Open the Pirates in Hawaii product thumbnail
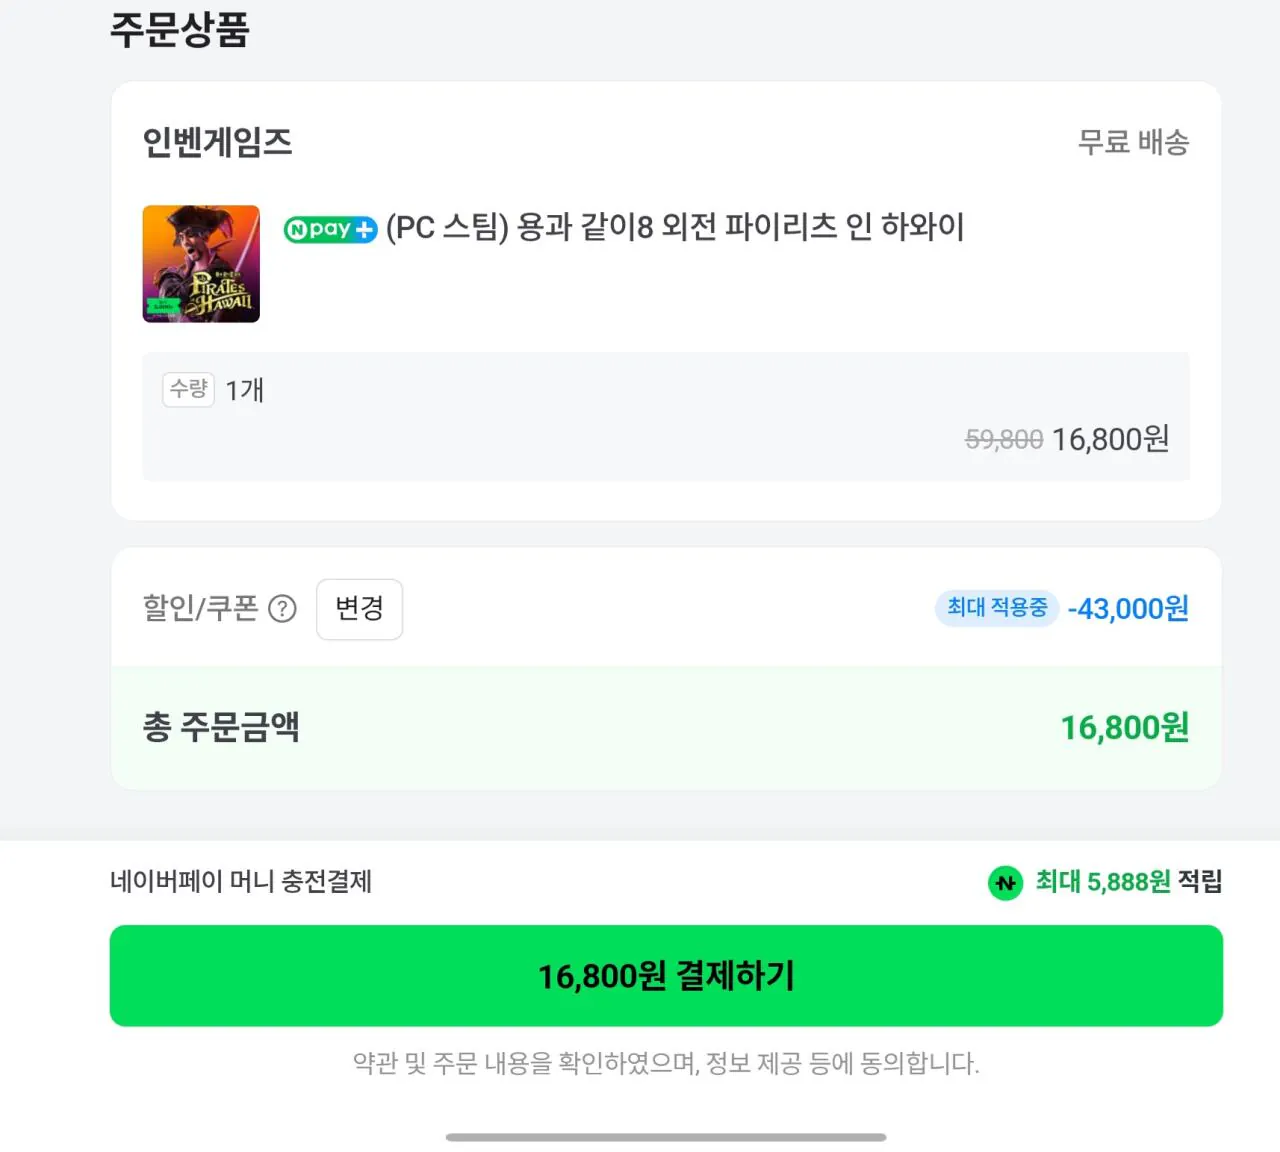 (201, 264)
